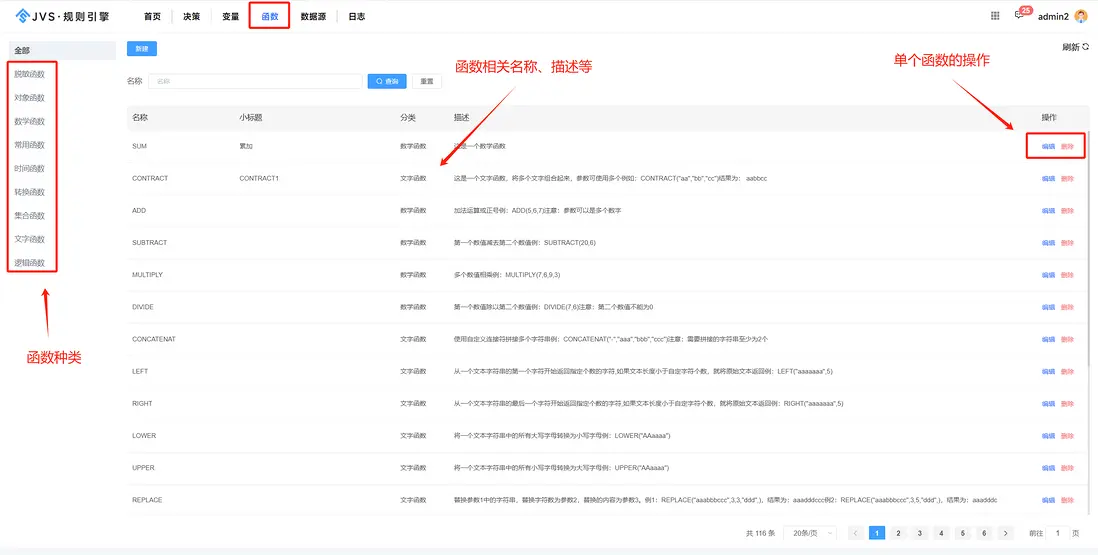Screen dimensions: 1098x555
Task: Open the 数据源 tab
Action: click(313, 16)
